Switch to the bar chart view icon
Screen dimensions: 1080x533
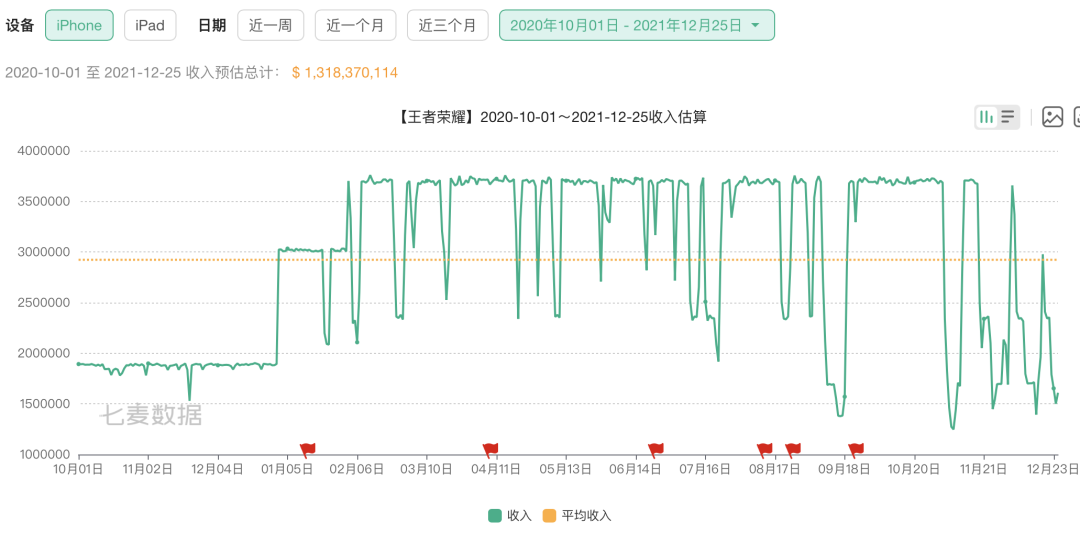pos(986,117)
